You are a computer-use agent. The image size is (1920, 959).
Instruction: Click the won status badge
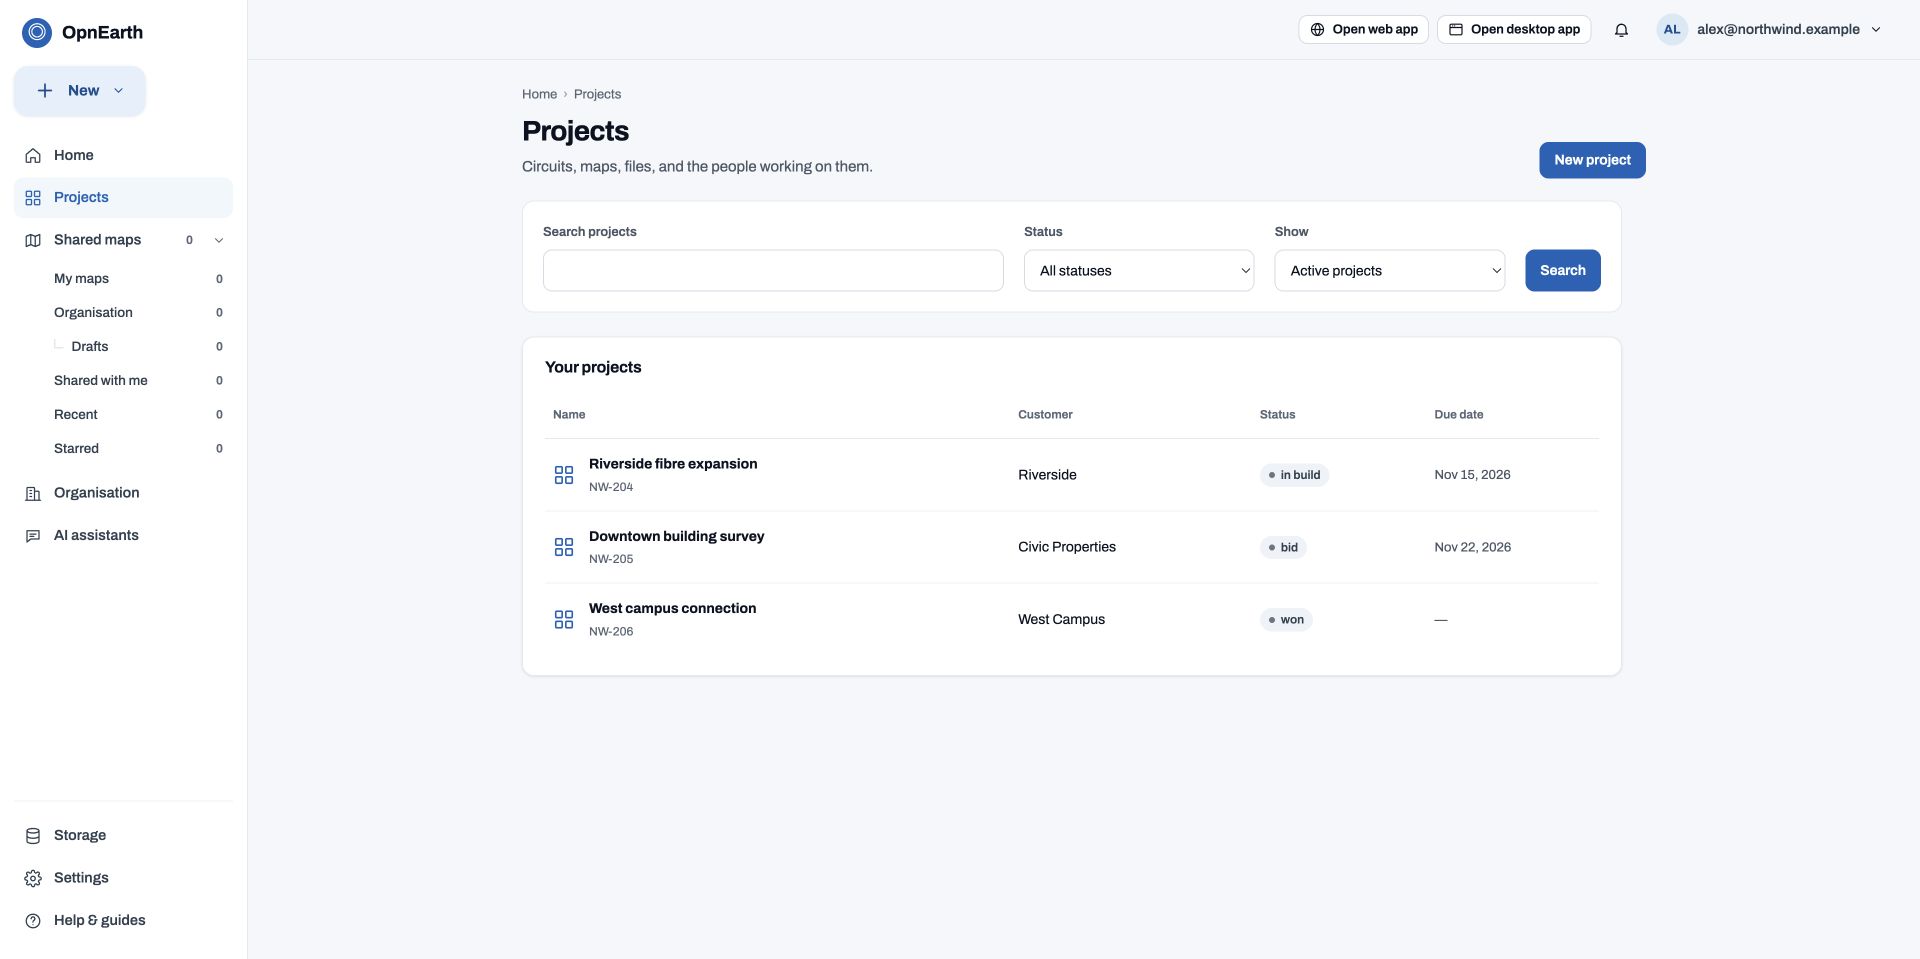[x=1286, y=620]
